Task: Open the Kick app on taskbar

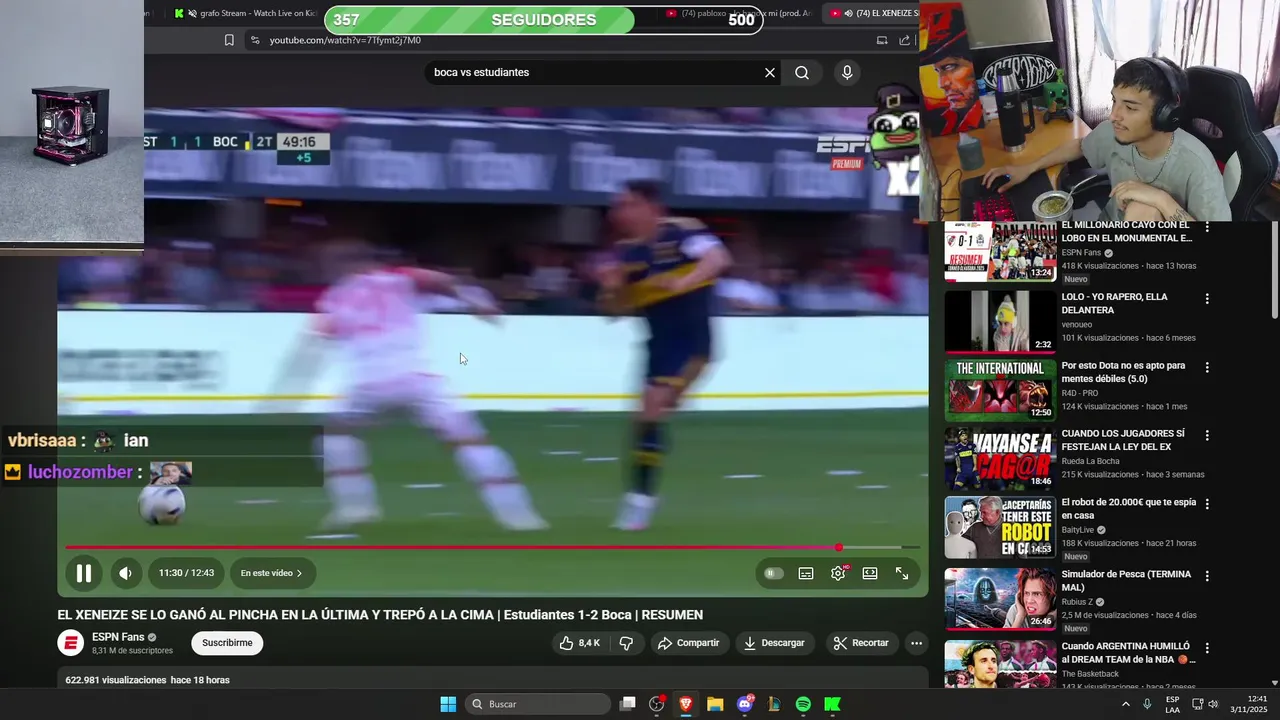Action: [832, 704]
